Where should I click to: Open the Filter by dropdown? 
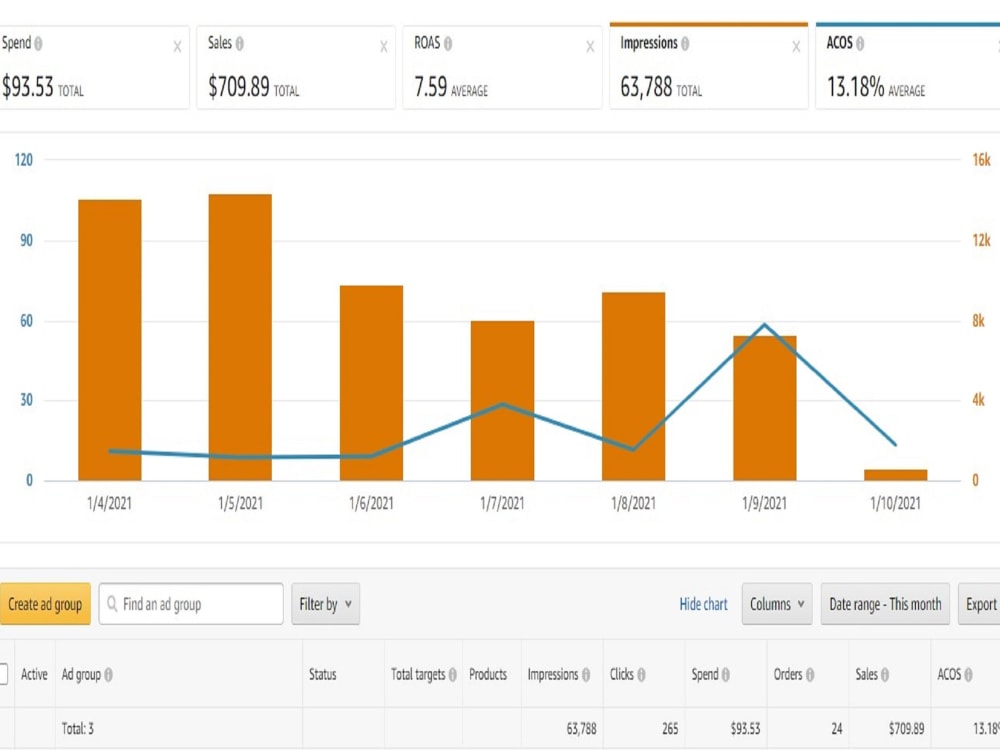tap(325, 604)
